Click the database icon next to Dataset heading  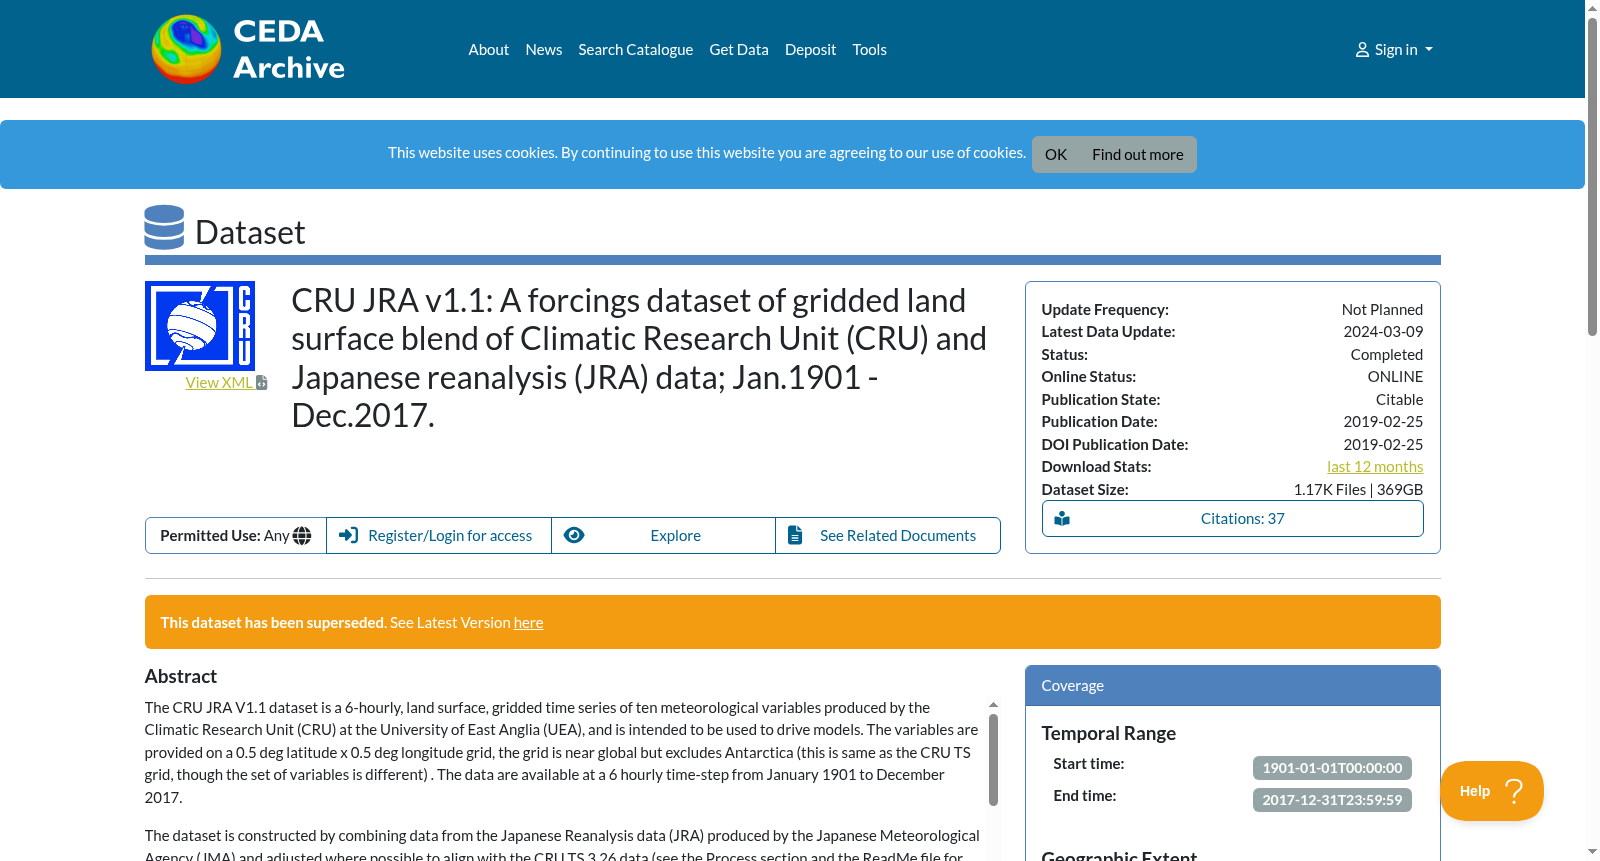[164, 227]
